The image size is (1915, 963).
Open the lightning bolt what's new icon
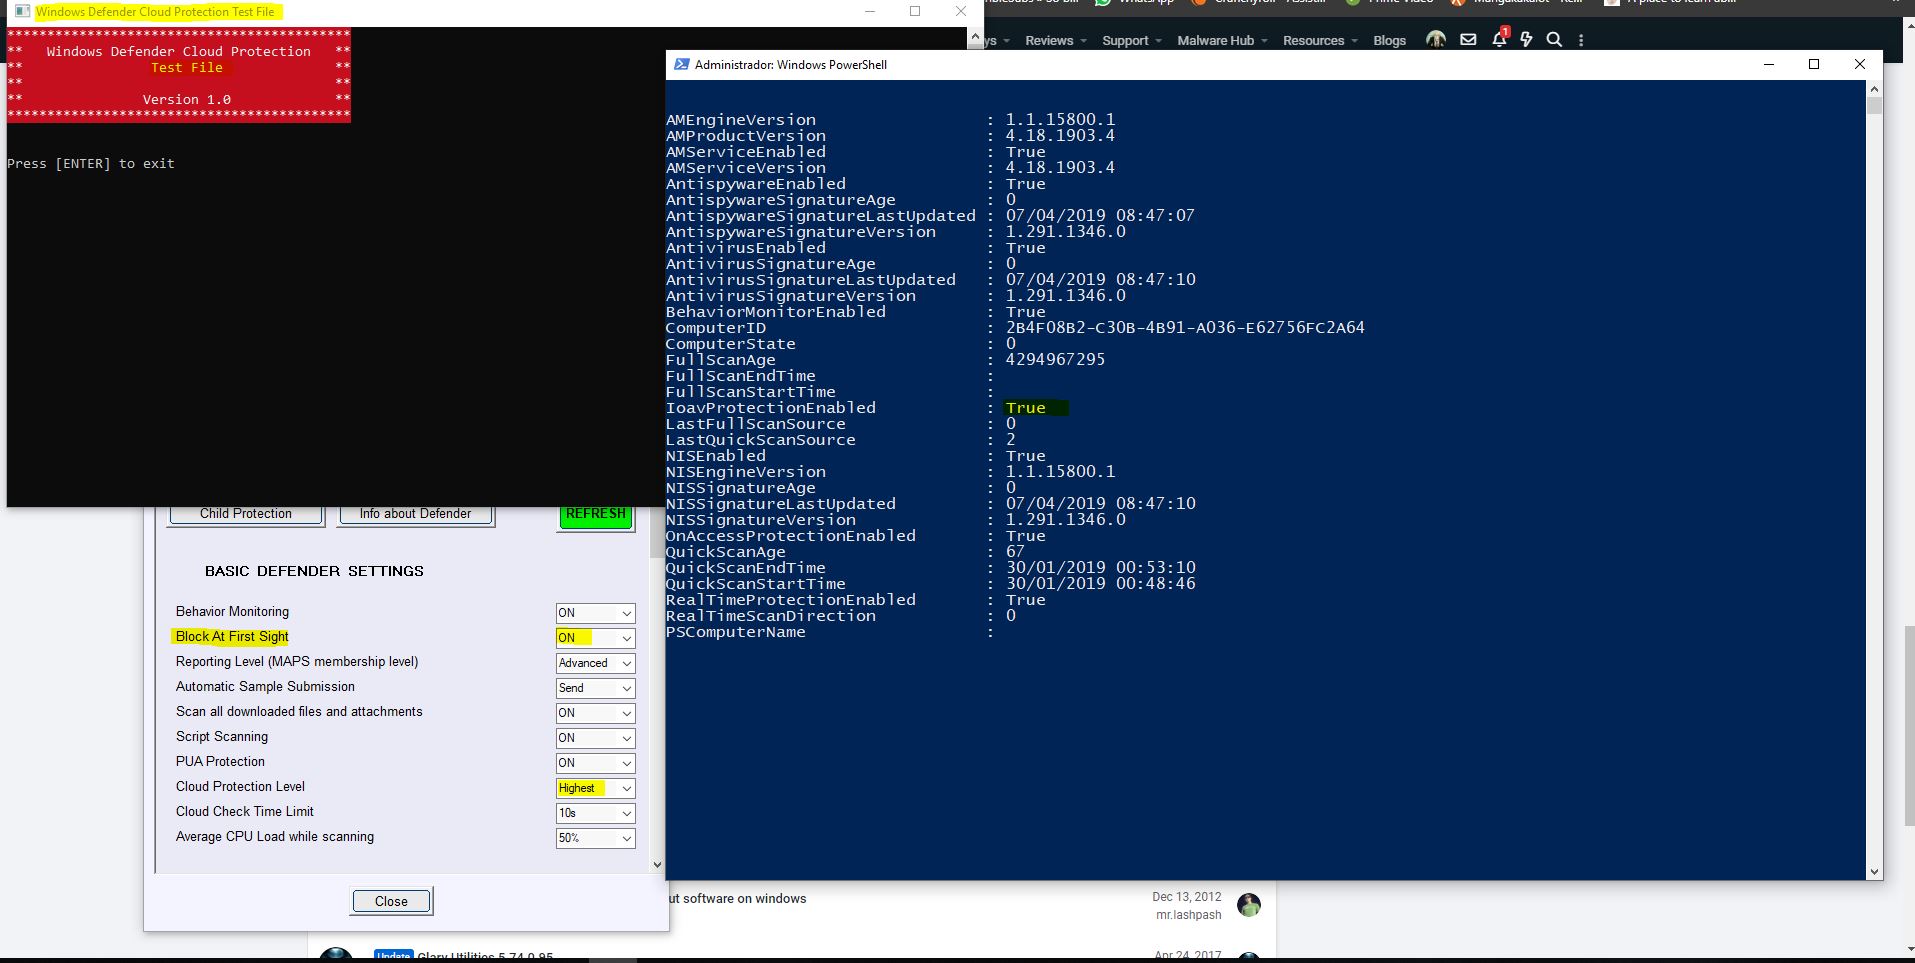[1526, 40]
